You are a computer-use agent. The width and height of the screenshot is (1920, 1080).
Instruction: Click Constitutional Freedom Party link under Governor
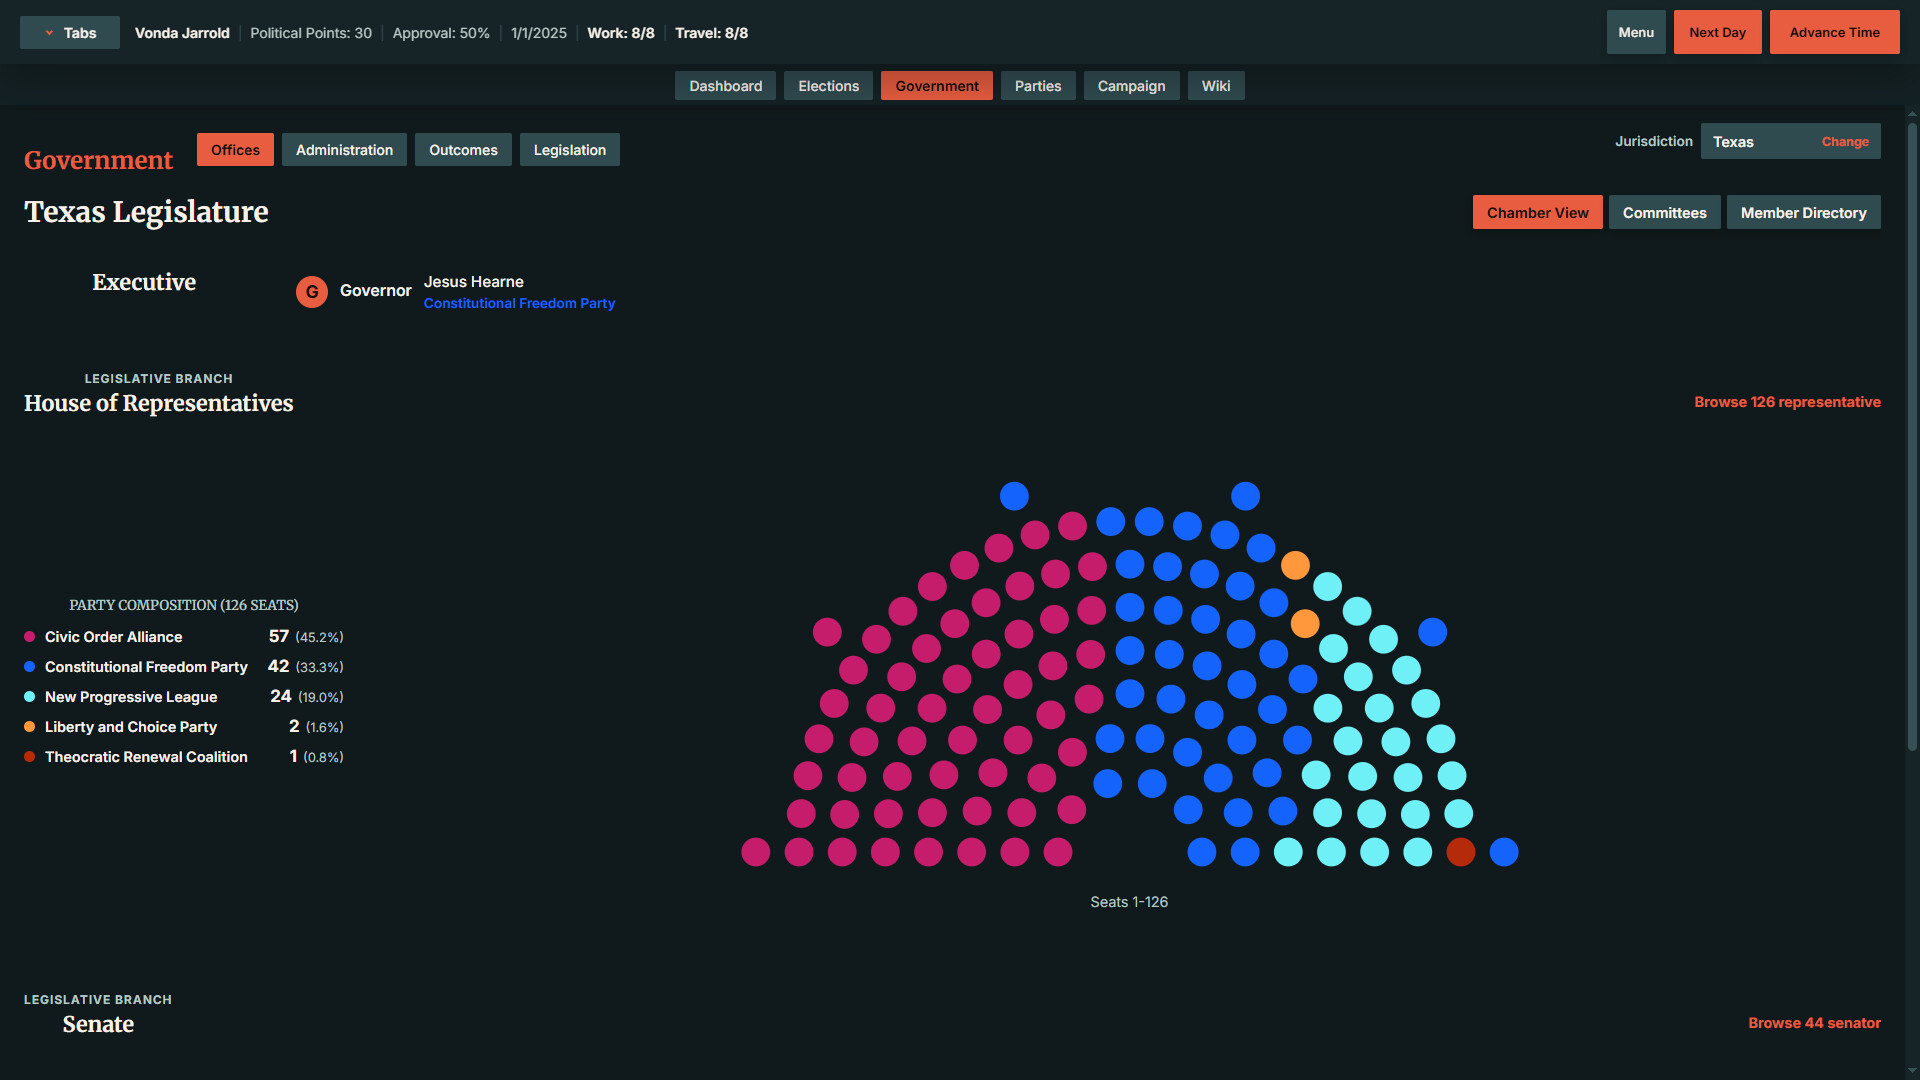point(519,303)
